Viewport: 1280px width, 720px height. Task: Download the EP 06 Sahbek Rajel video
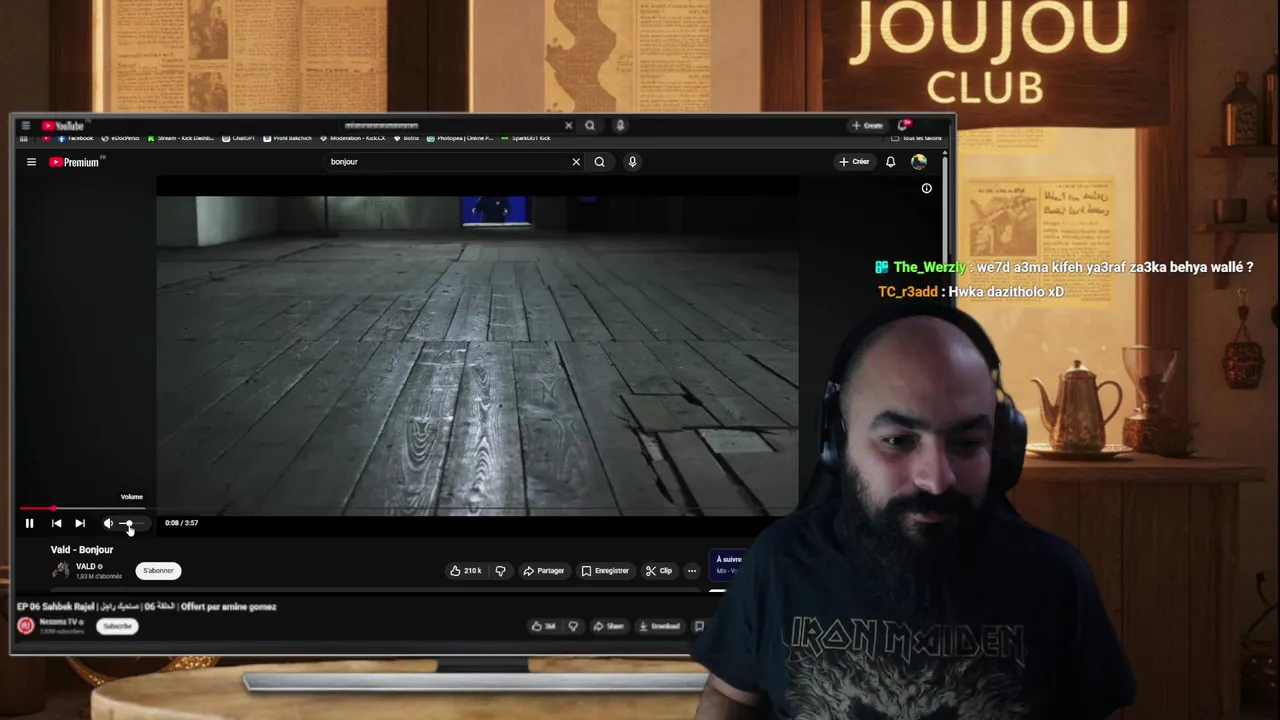(660, 626)
